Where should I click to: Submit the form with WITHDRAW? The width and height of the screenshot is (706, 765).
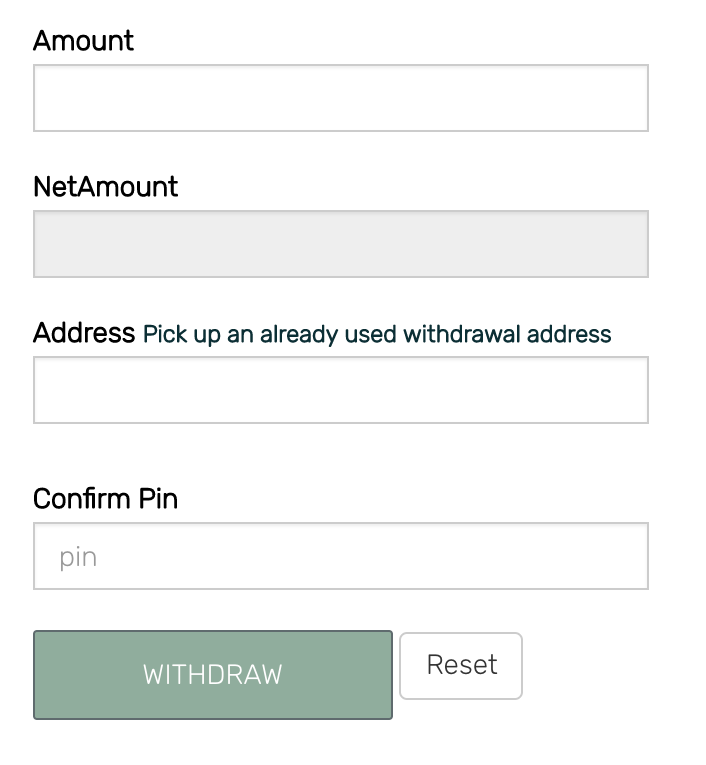tap(213, 675)
